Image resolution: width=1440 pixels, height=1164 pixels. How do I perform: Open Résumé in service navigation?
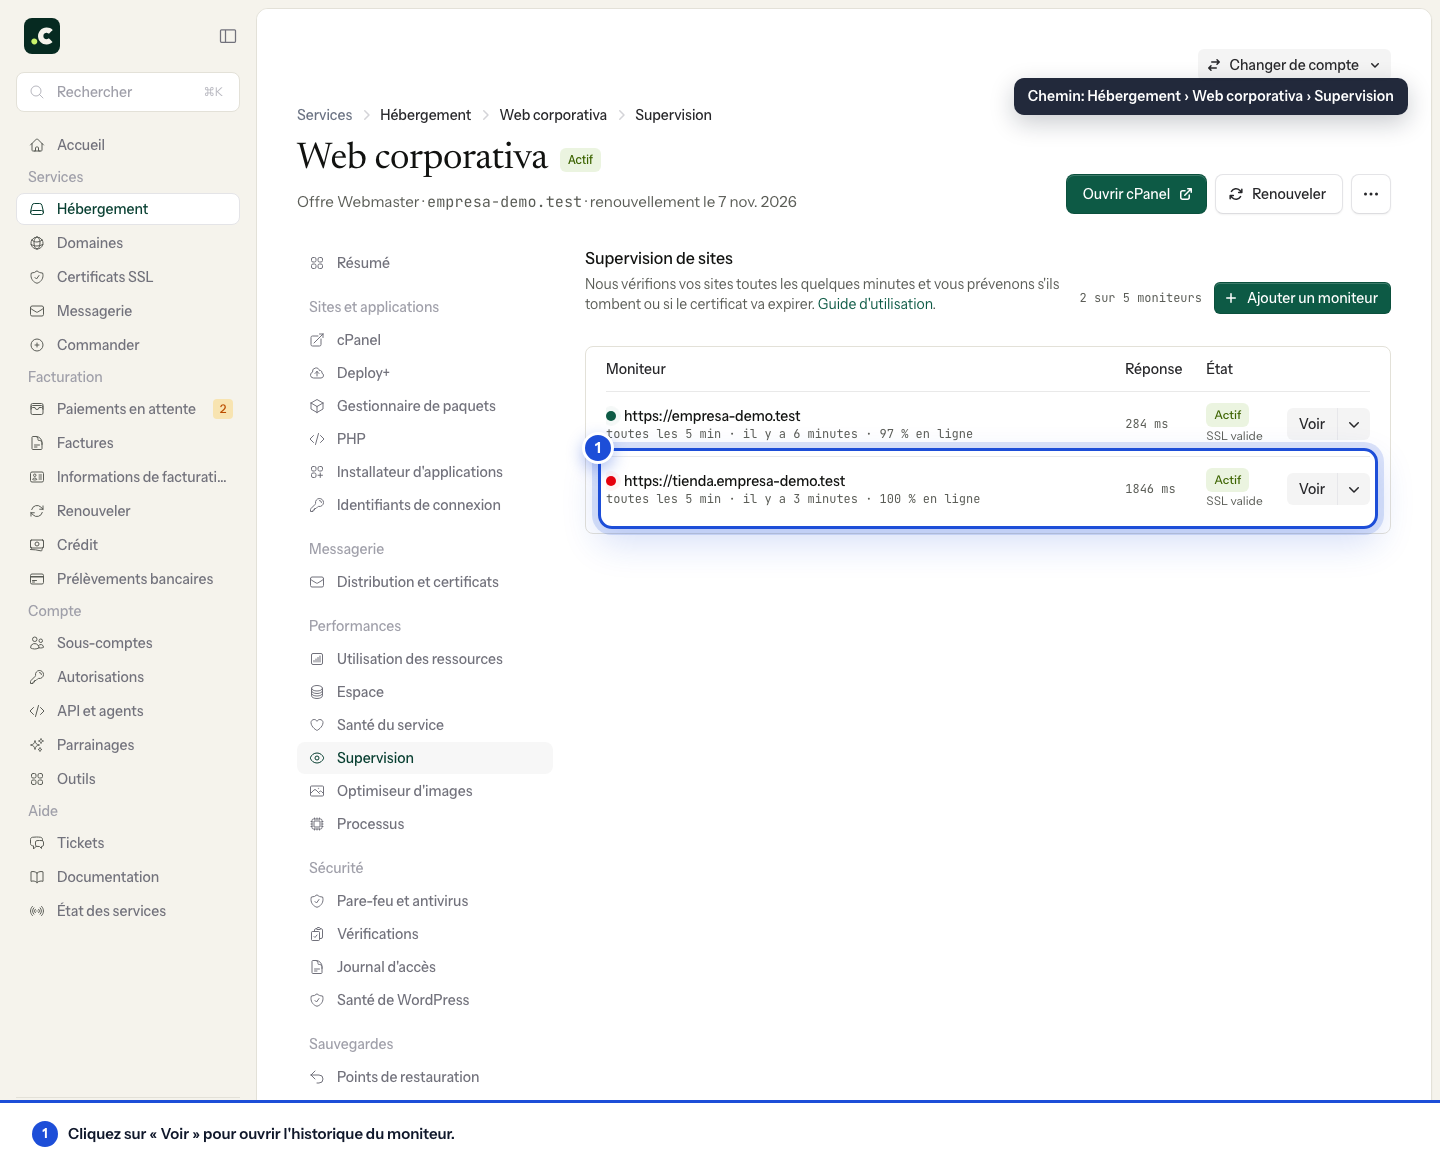[425, 263]
